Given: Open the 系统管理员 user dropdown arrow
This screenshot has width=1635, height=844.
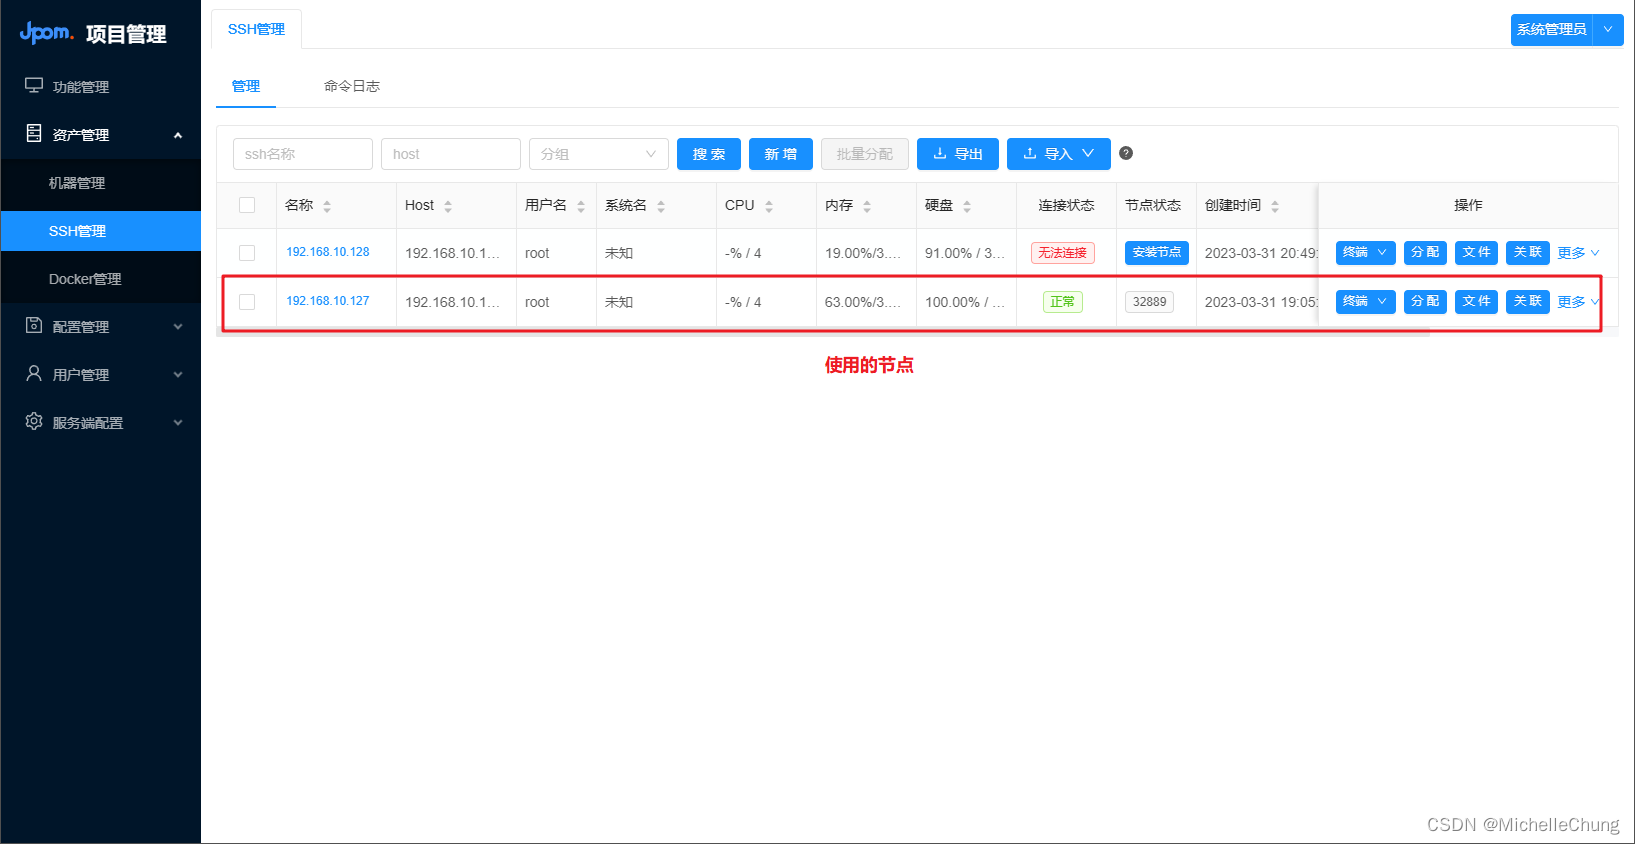Looking at the screenshot, I should click(1608, 29).
